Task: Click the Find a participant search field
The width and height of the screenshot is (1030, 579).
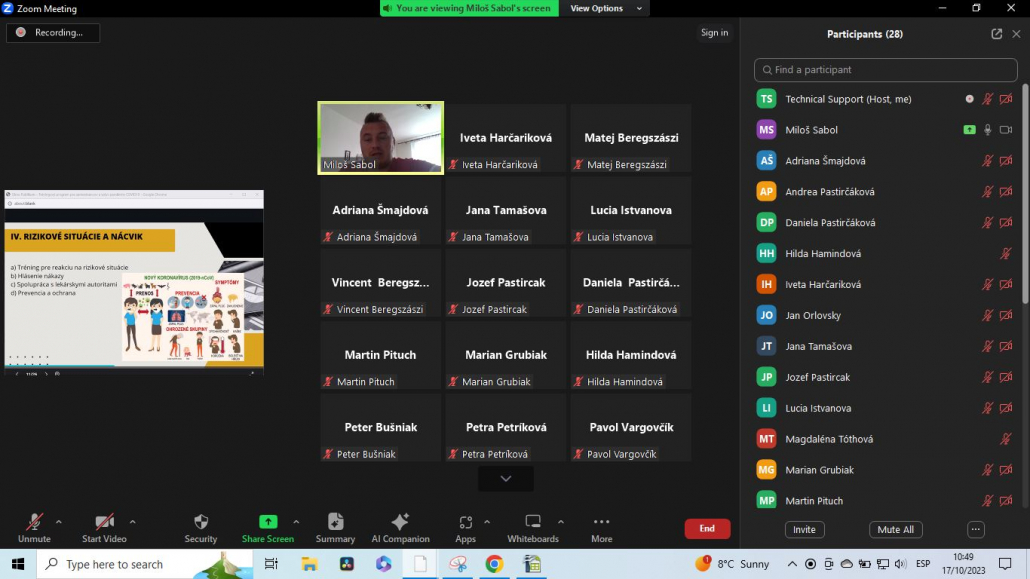Action: coord(885,70)
